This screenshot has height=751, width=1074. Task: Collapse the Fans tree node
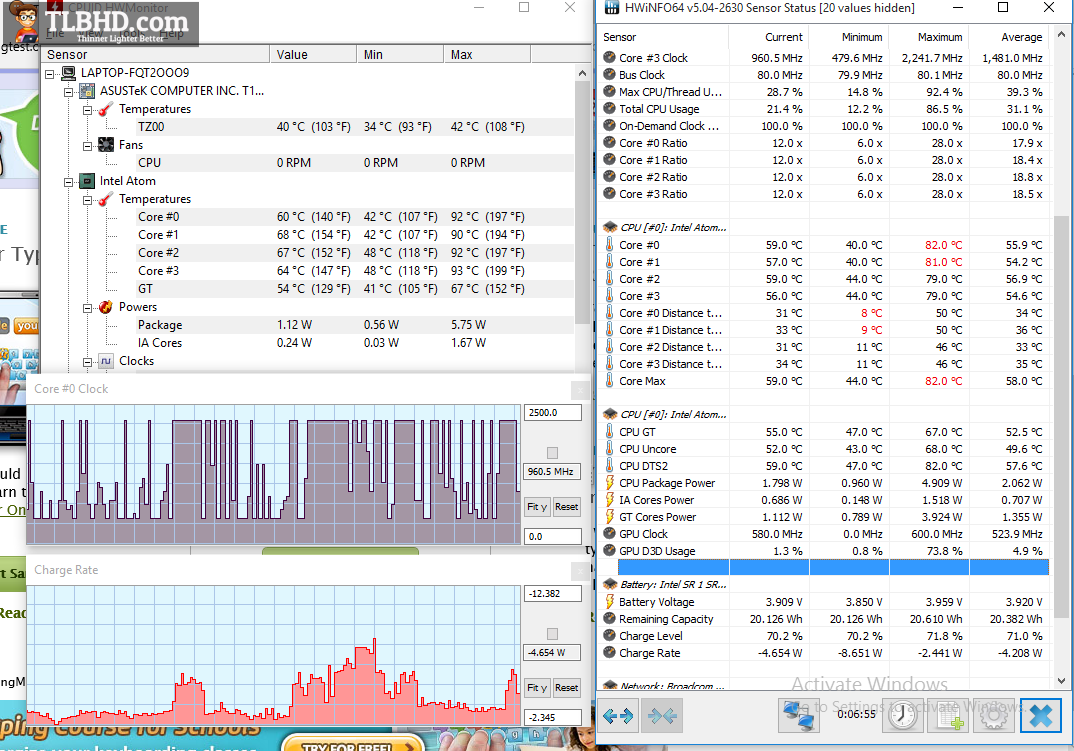(88, 145)
